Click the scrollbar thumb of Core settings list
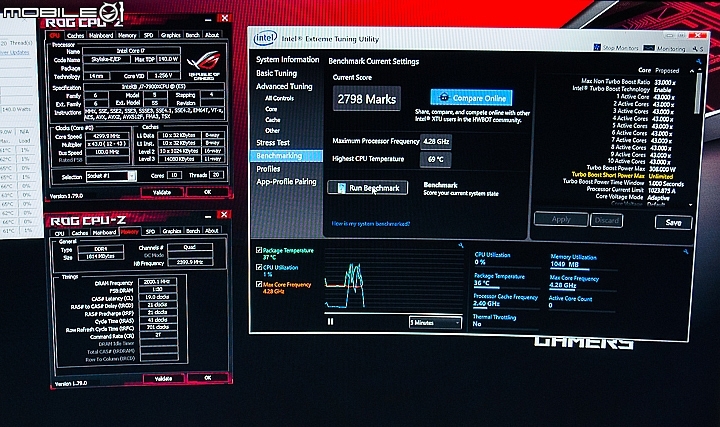The width and height of the screenshot is (720, 427). [x=698, y=92]
